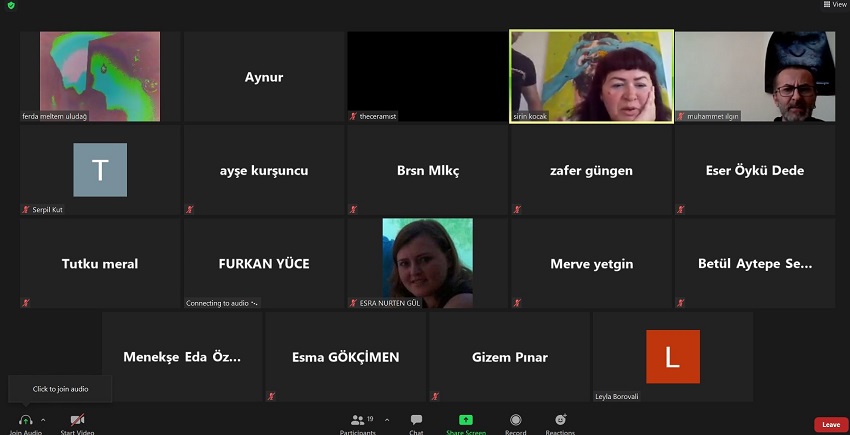Select sirin kocak's active video tile
This screenshot has height=435, width=850.
[x=590, y=76]
